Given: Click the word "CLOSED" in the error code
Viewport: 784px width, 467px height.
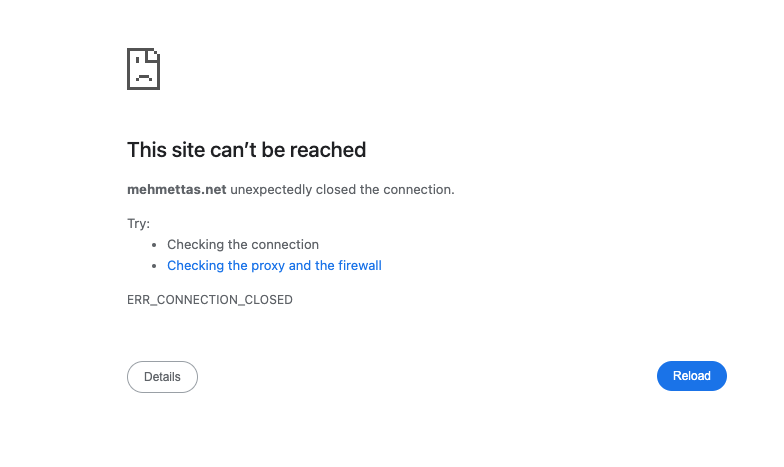Looking at the screenshot, I should click(269, 300).
